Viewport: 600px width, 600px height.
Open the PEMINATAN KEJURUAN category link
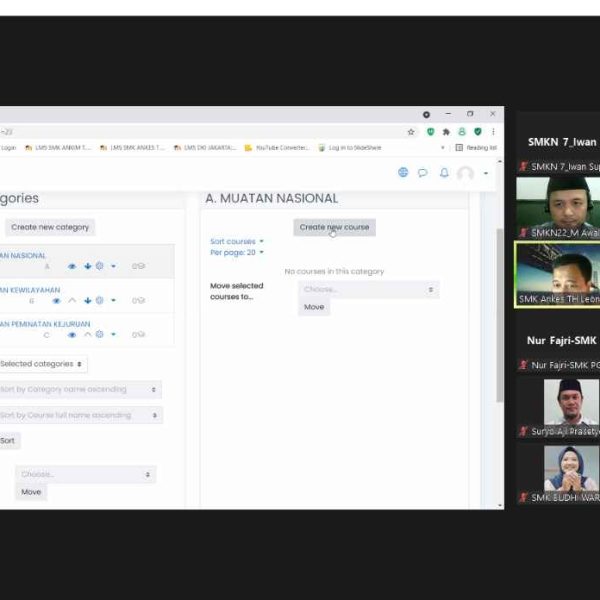[x=45, y=324]
